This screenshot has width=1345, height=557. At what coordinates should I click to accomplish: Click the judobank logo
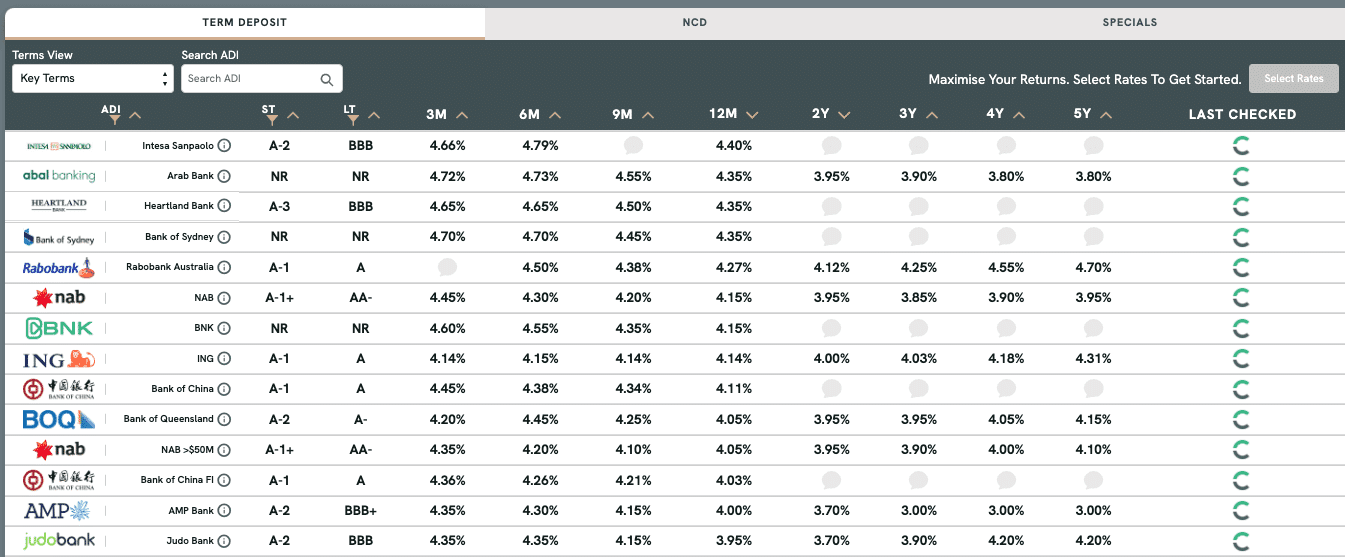click(x=59, y=541)
